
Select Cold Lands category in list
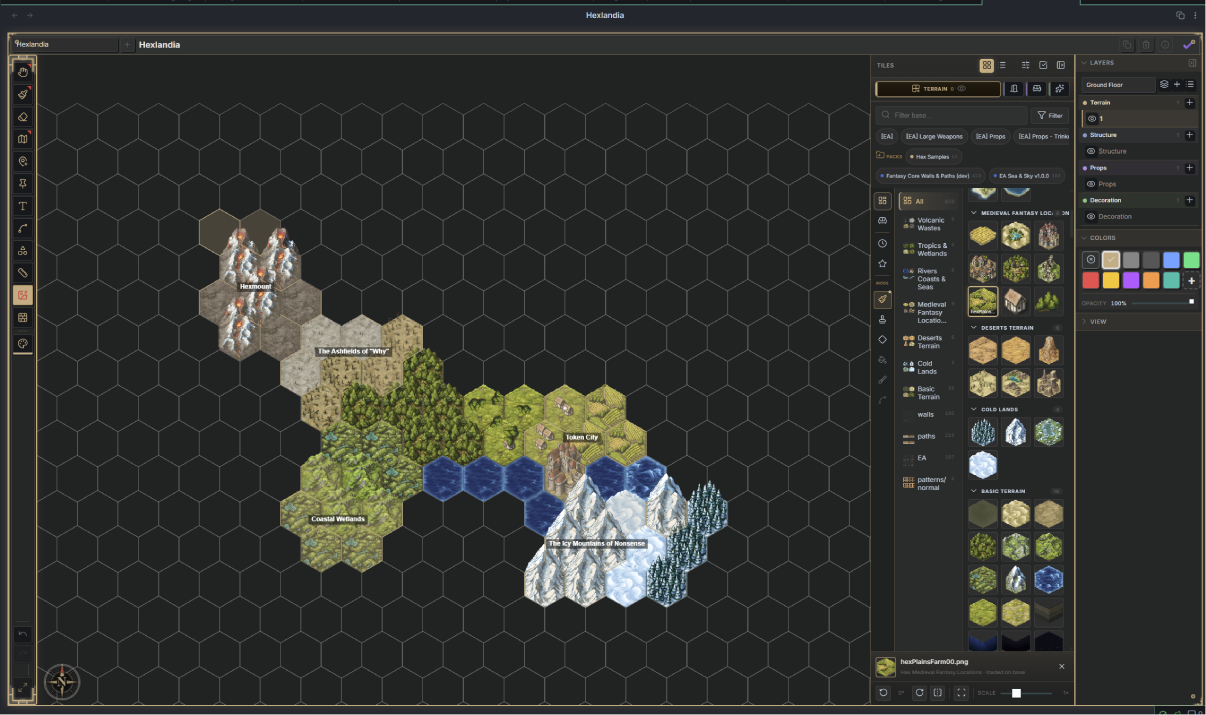[x=929, y=367]
